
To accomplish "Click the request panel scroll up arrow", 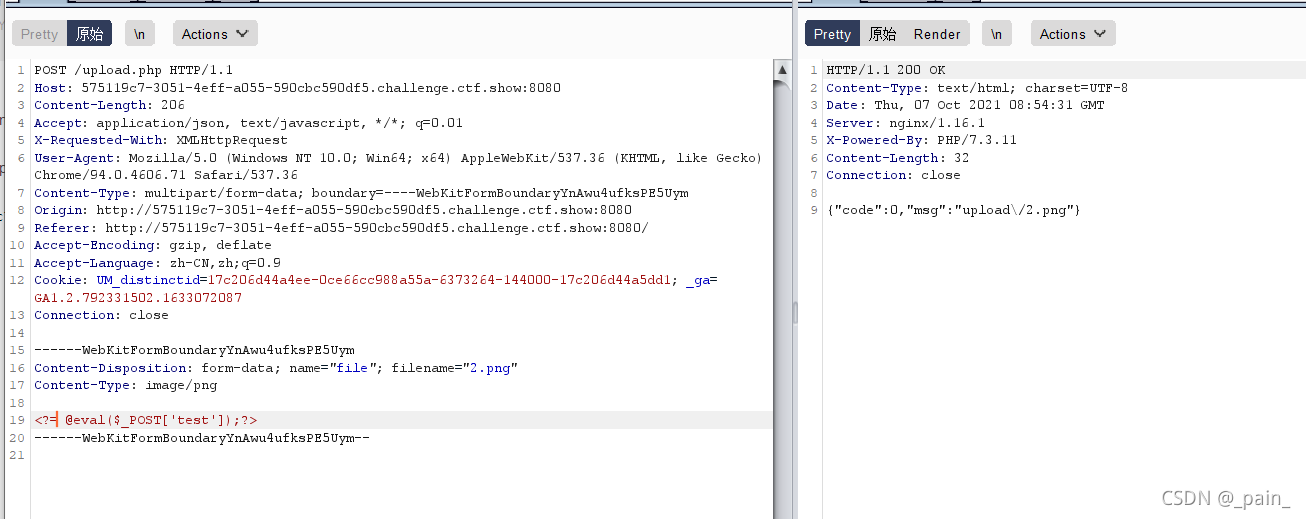I will point(783,70).
